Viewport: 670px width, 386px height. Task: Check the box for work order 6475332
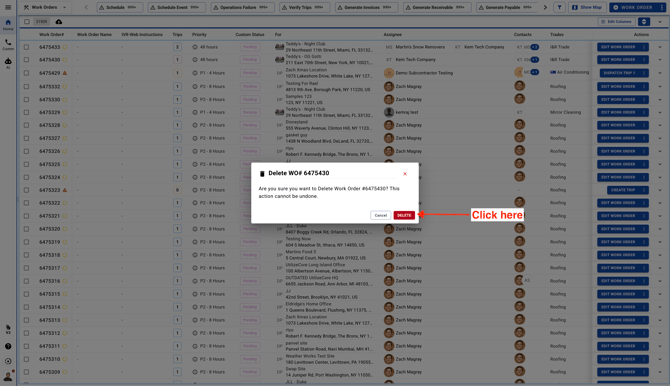[26, 86]
